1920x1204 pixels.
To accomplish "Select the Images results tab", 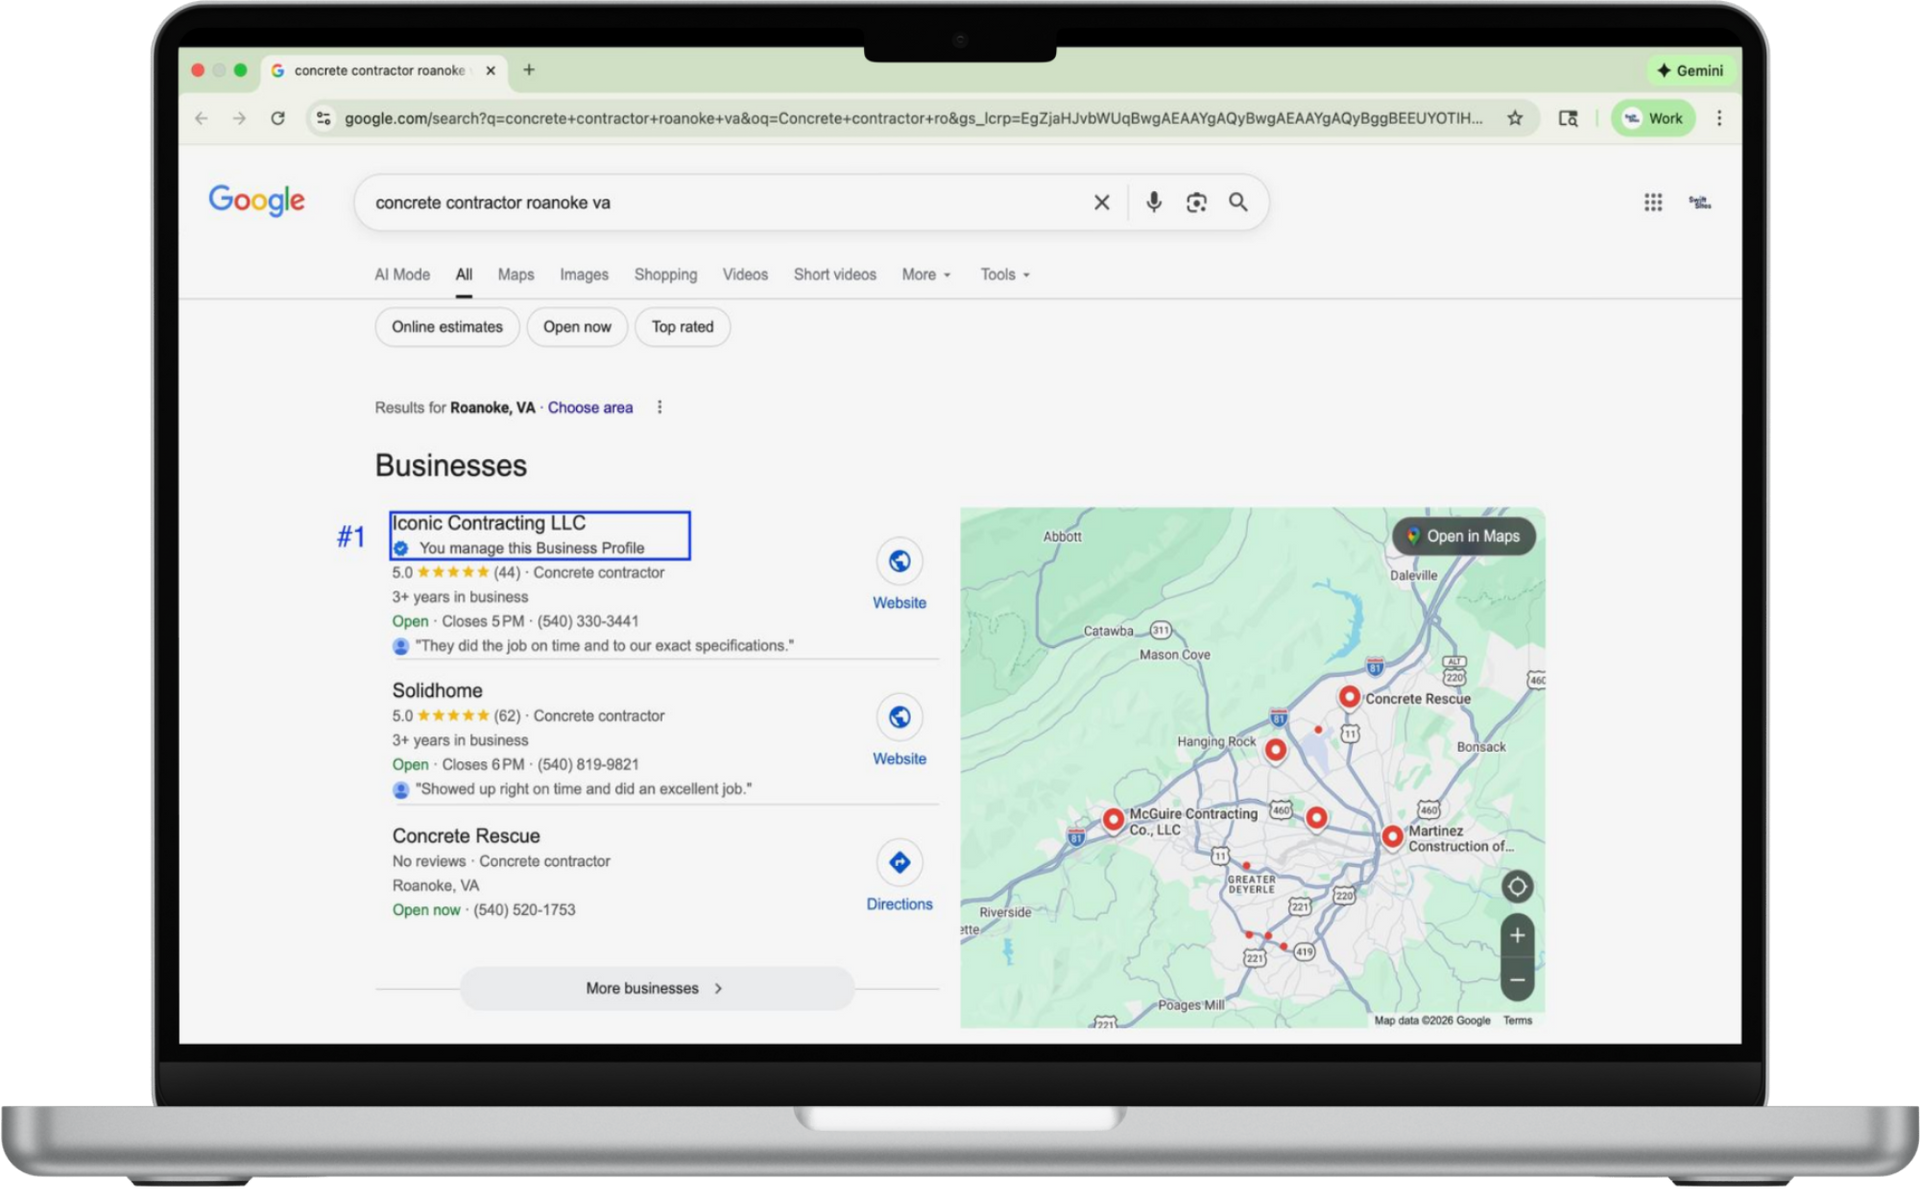I will [x=584, y=274].
